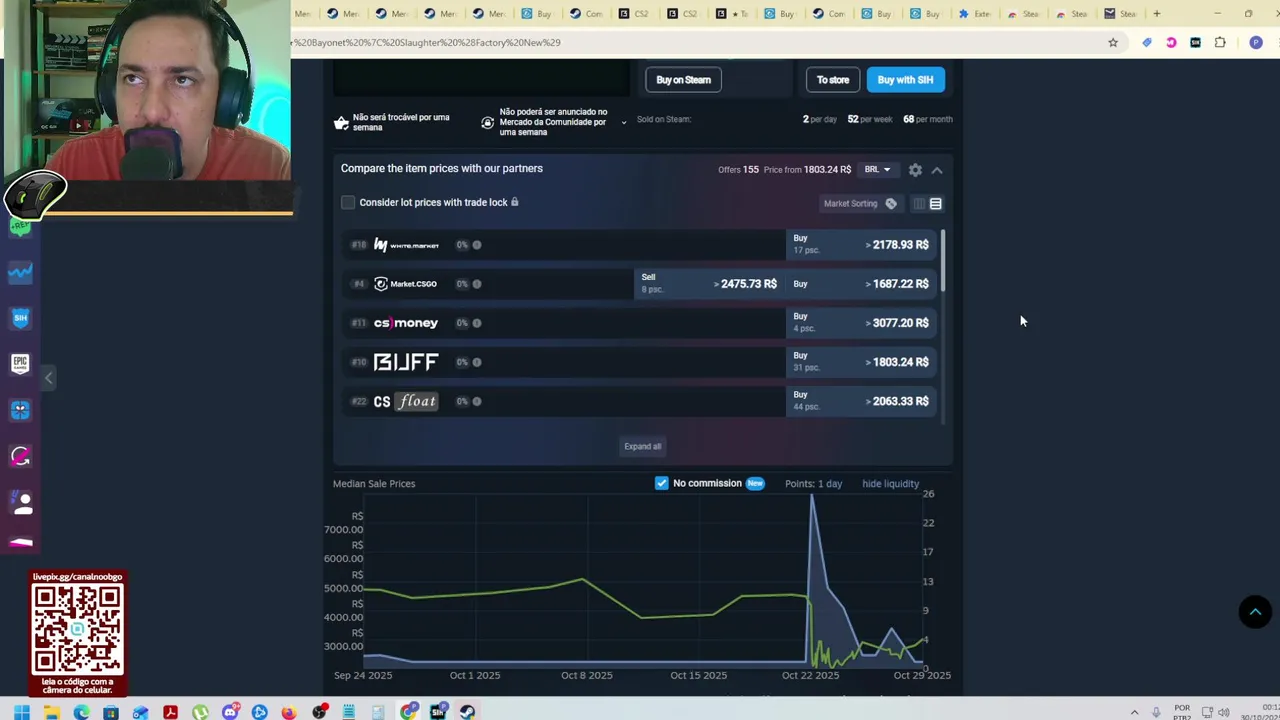Switch to the last Stea tab with envelope
Screen dimensions: 1280x720
pos(1120,14)
